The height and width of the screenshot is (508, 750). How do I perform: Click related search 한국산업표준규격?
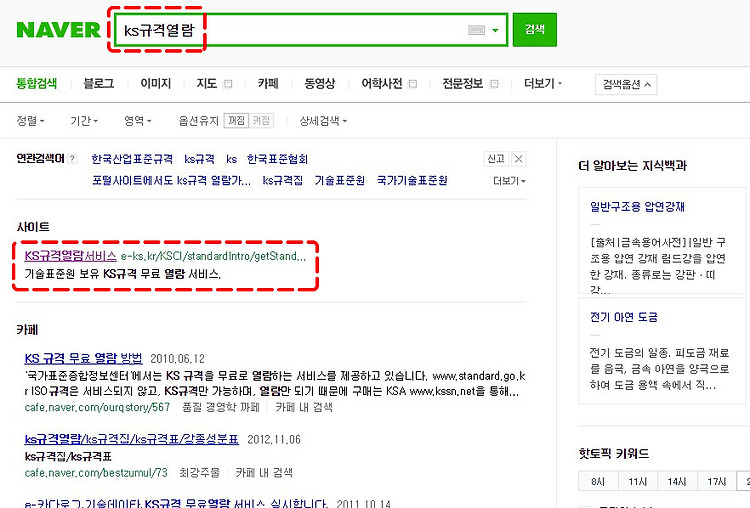[x=132, y=159]
